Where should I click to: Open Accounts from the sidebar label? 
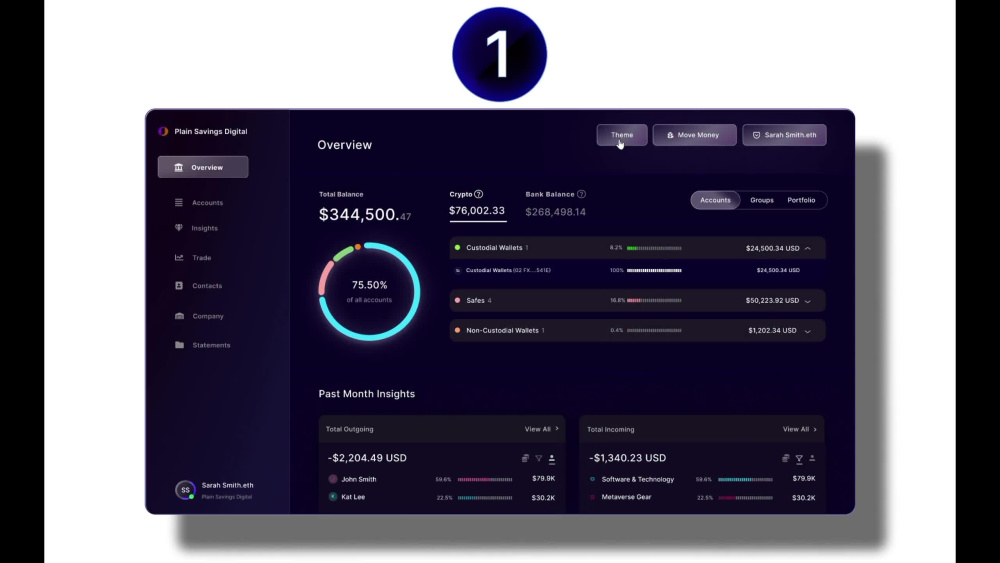pos(207,203)
